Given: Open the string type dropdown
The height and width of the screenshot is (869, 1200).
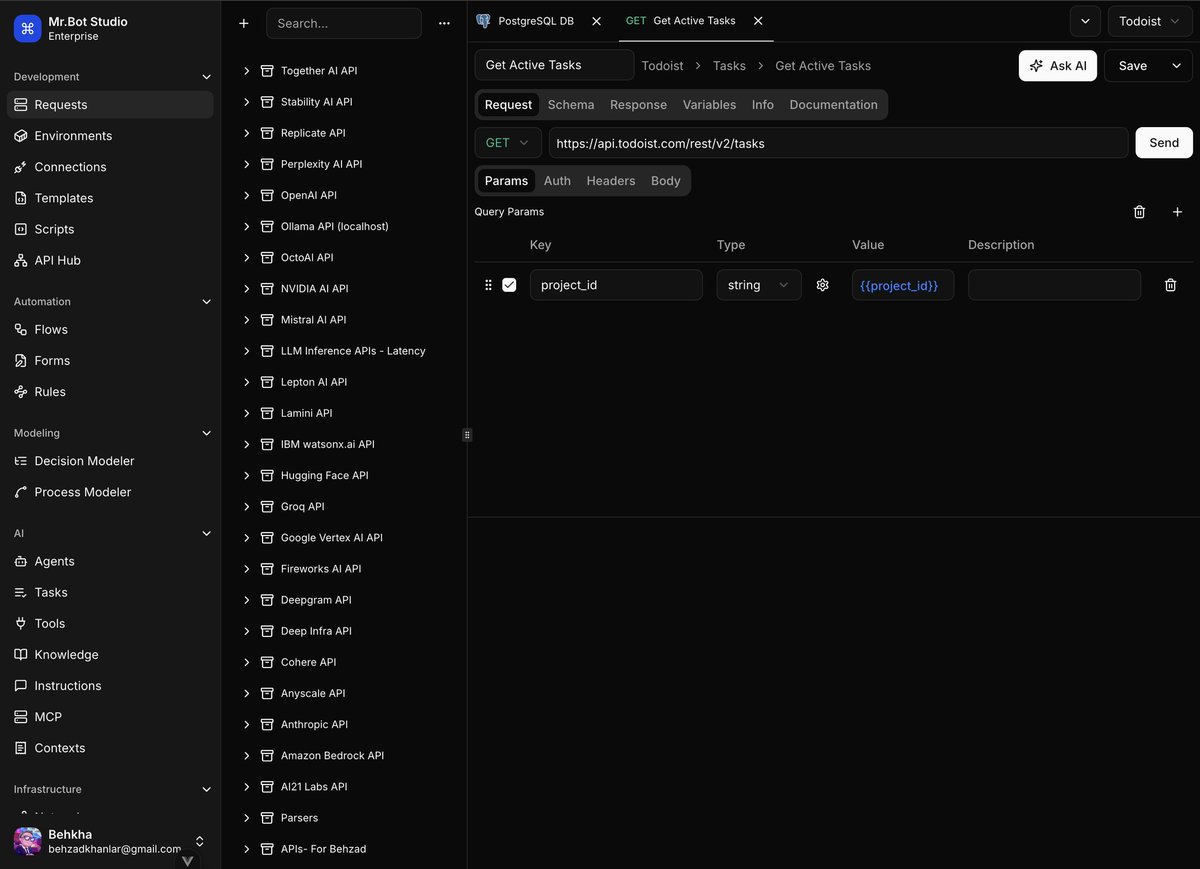Looking at the screenshot, I should coord(759,285).
